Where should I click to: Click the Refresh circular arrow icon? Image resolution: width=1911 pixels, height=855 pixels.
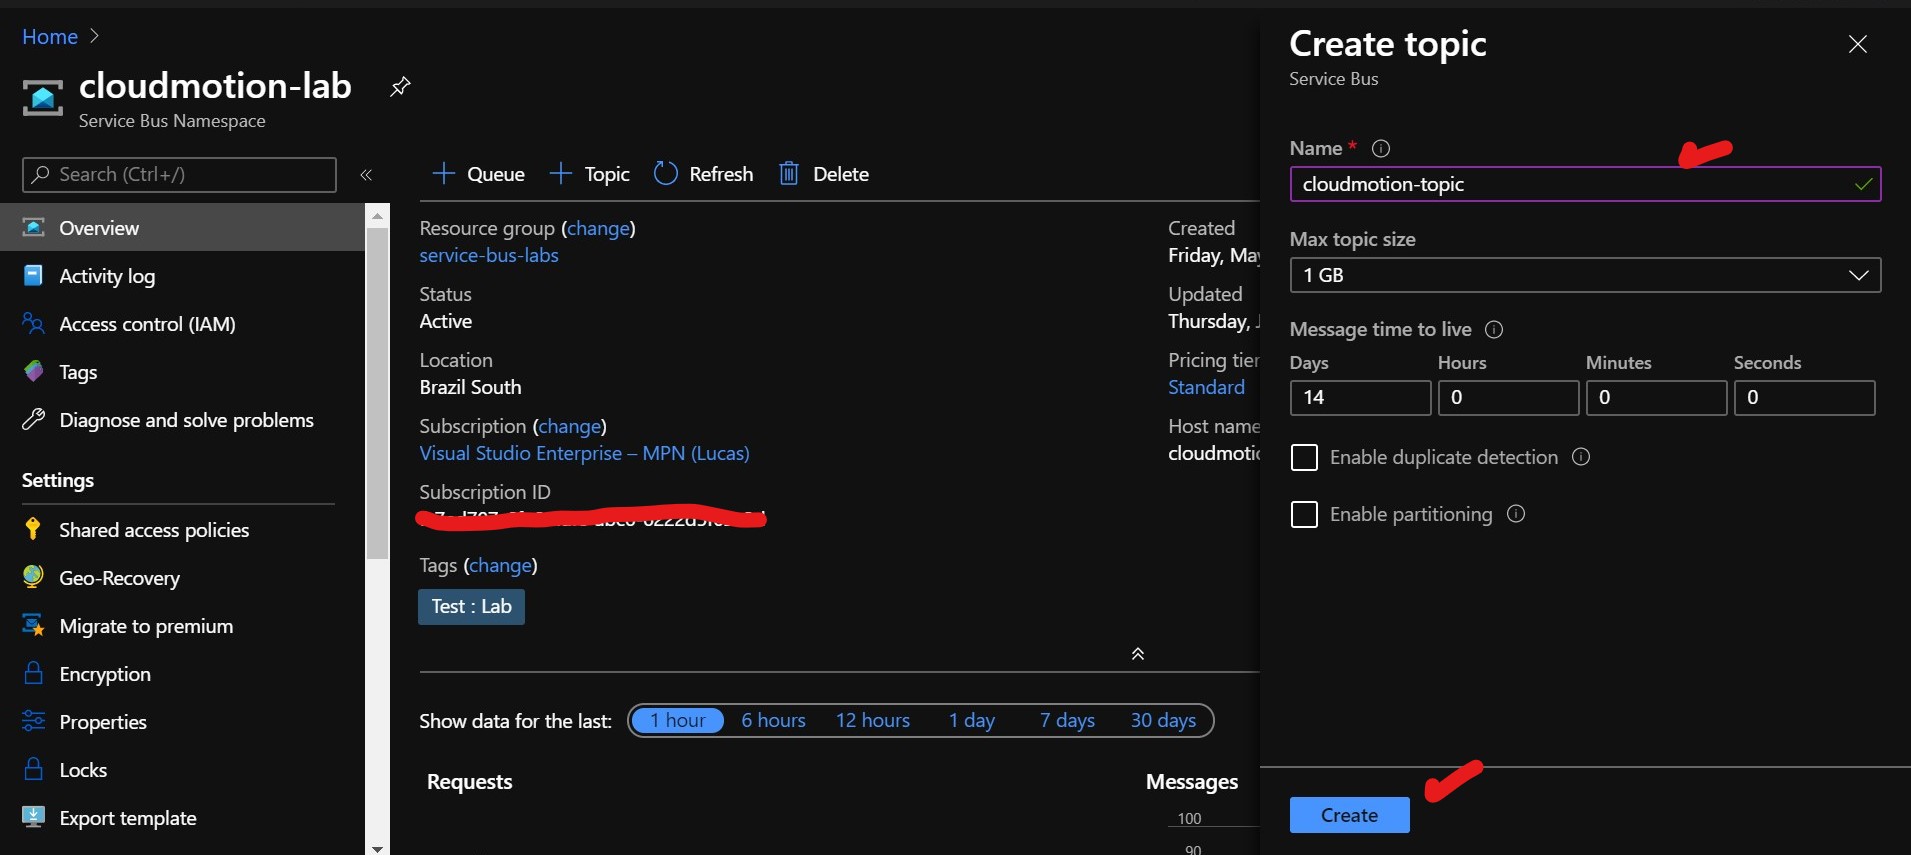coord(665,174)
